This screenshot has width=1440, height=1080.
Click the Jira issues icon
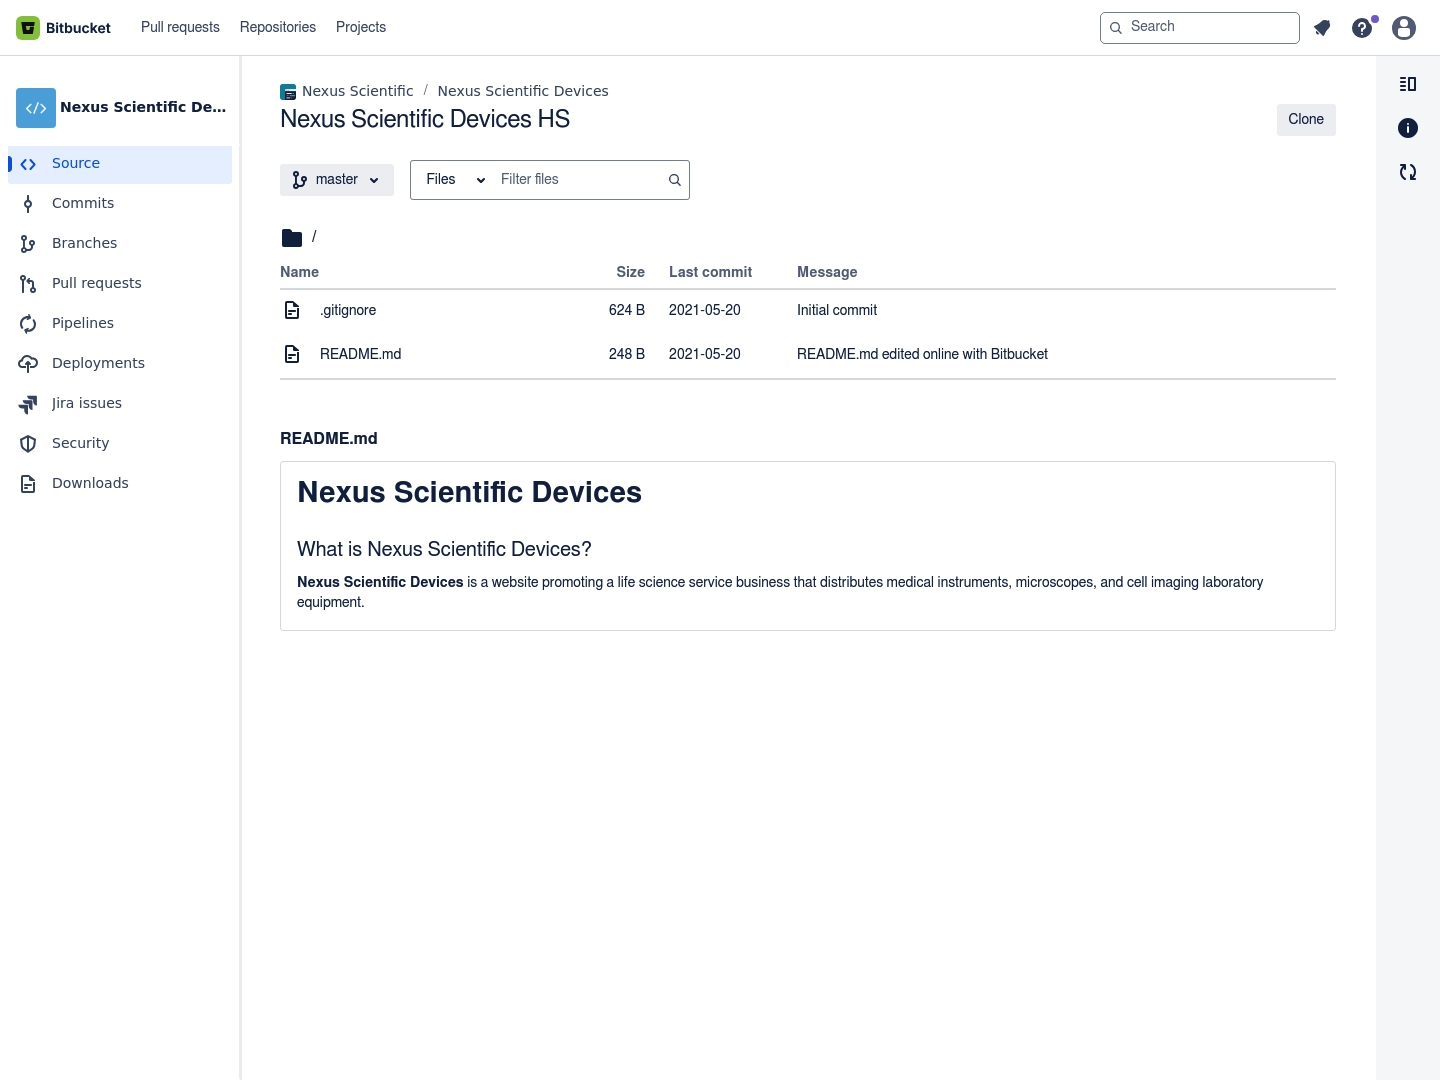[28, 404]
